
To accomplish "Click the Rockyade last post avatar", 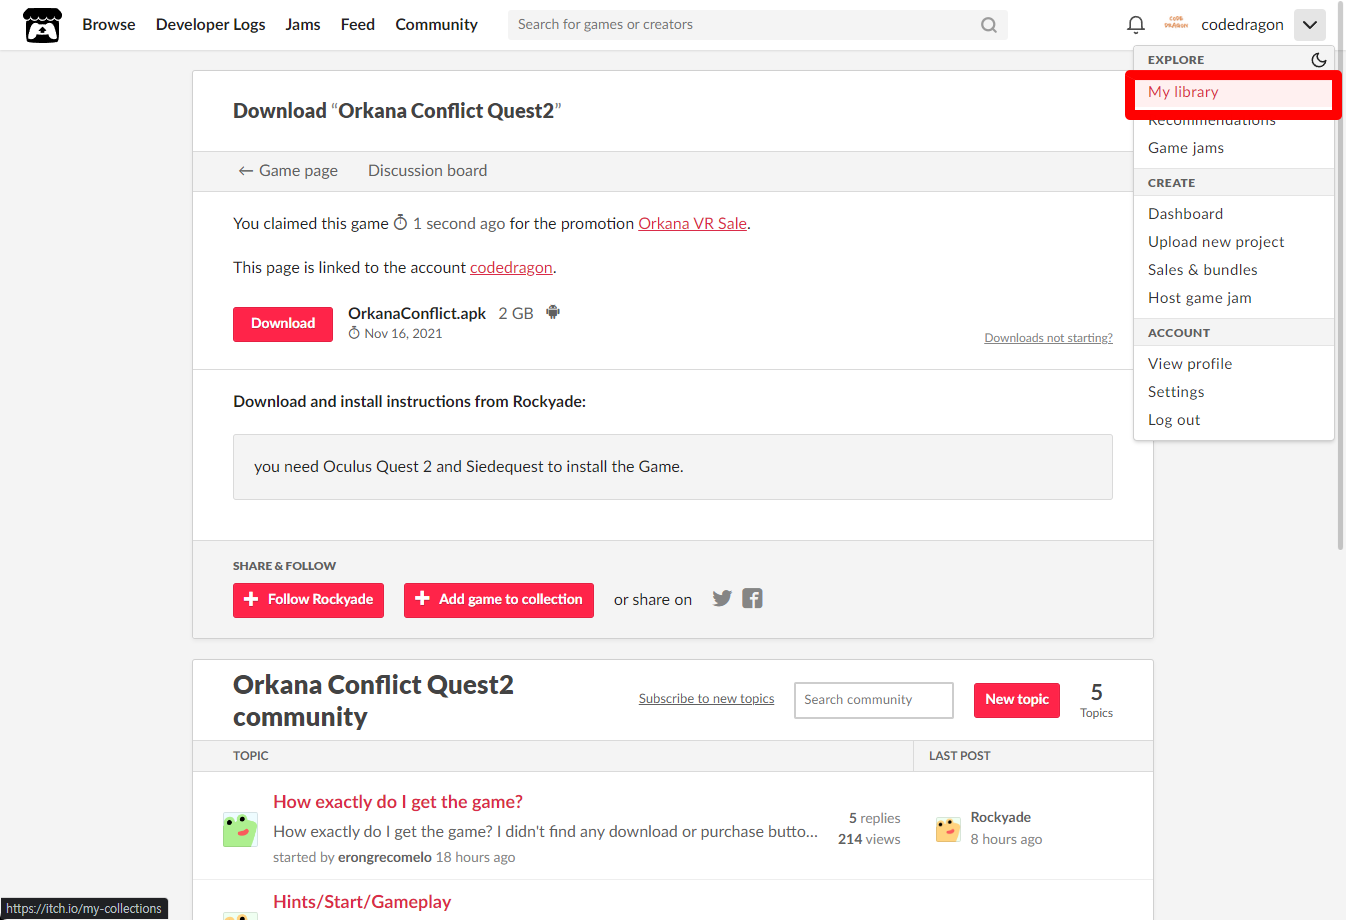I will click(x=948, y=829).
